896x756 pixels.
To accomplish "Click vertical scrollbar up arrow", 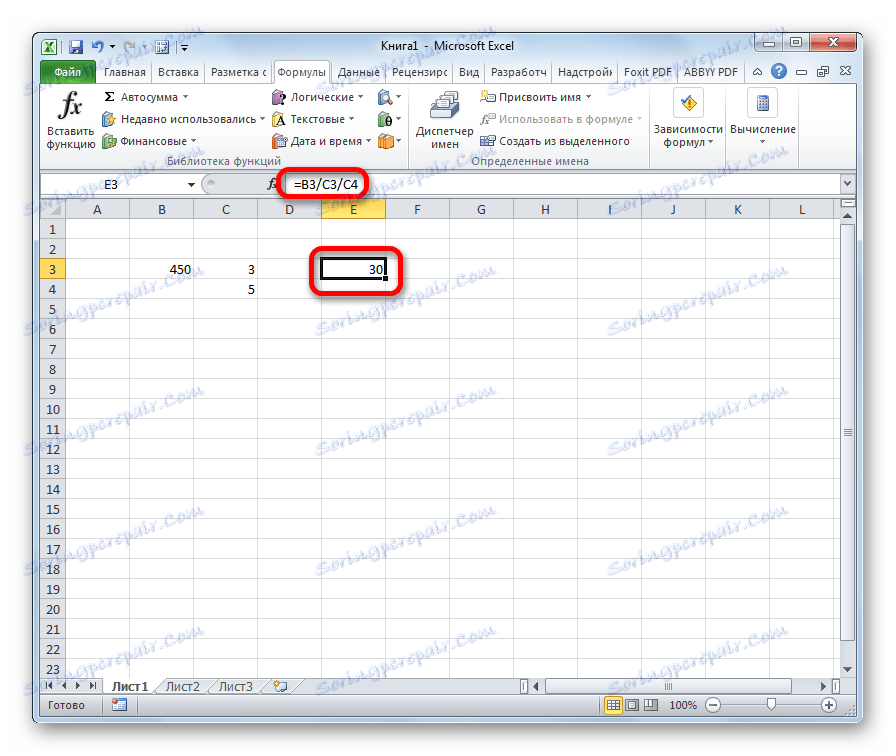I will click(x=847, y=216).
